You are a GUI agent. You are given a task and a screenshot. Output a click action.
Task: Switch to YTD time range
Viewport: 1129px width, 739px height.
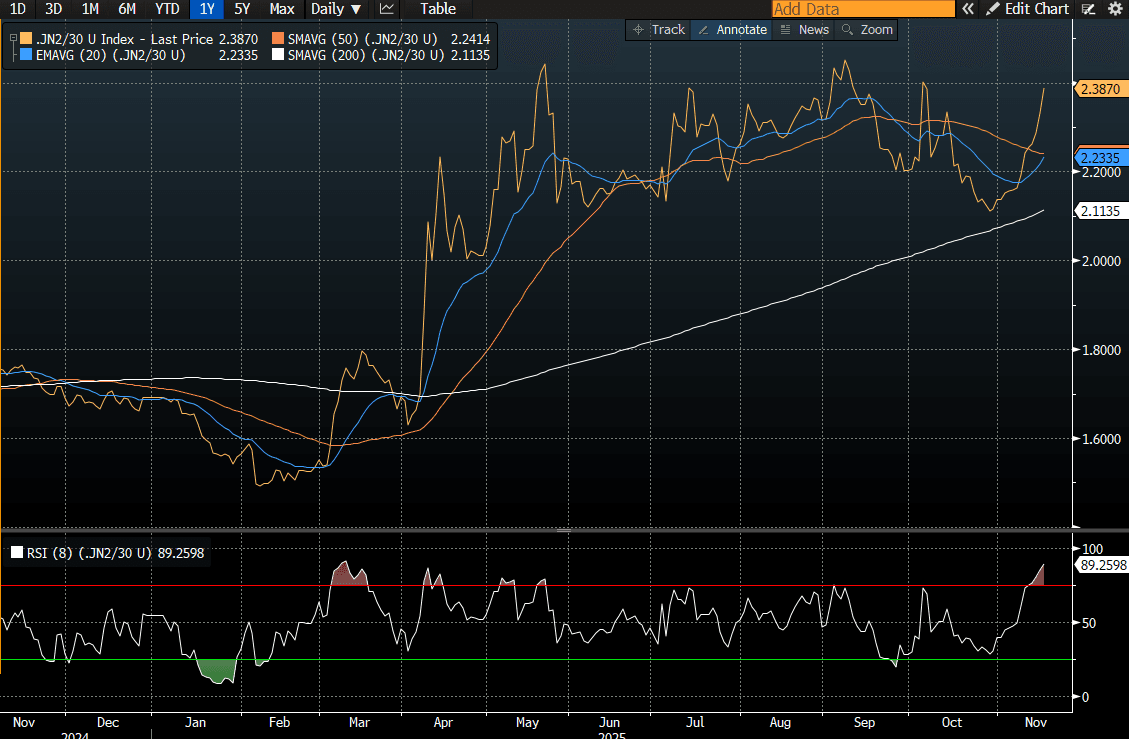(x=167, y=9)
